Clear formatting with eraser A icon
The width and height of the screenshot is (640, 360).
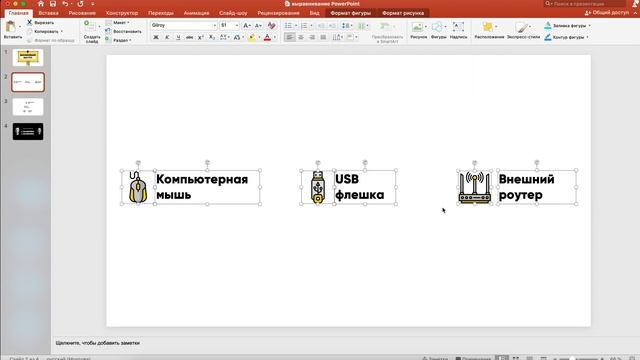[x=271, y=26]
